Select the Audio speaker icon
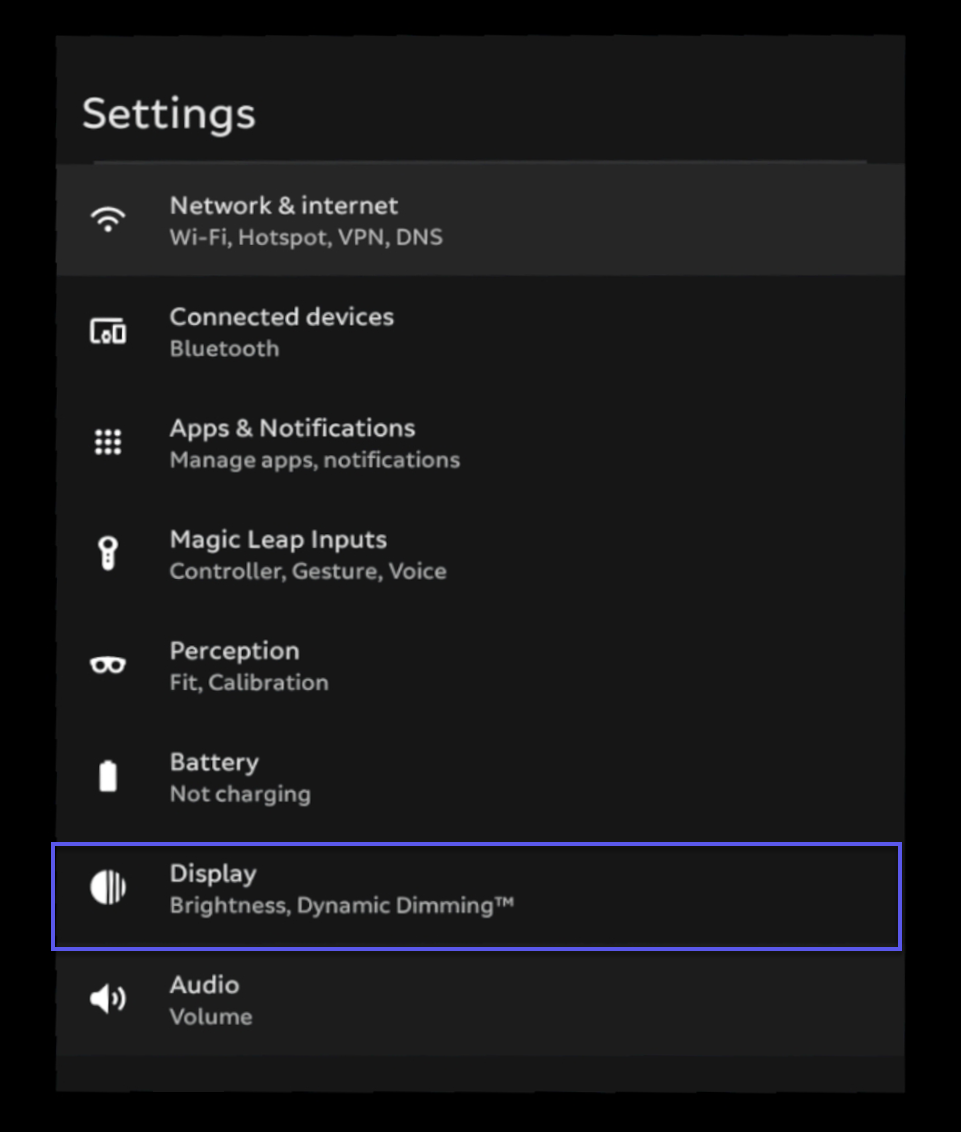 point(108,998)
